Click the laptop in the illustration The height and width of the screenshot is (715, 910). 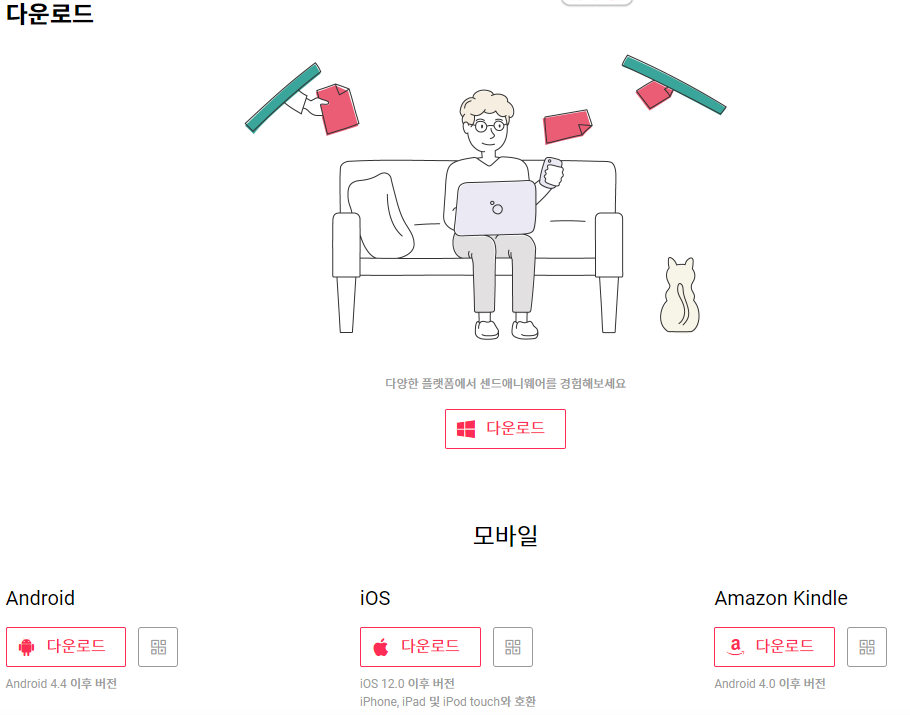495,208
